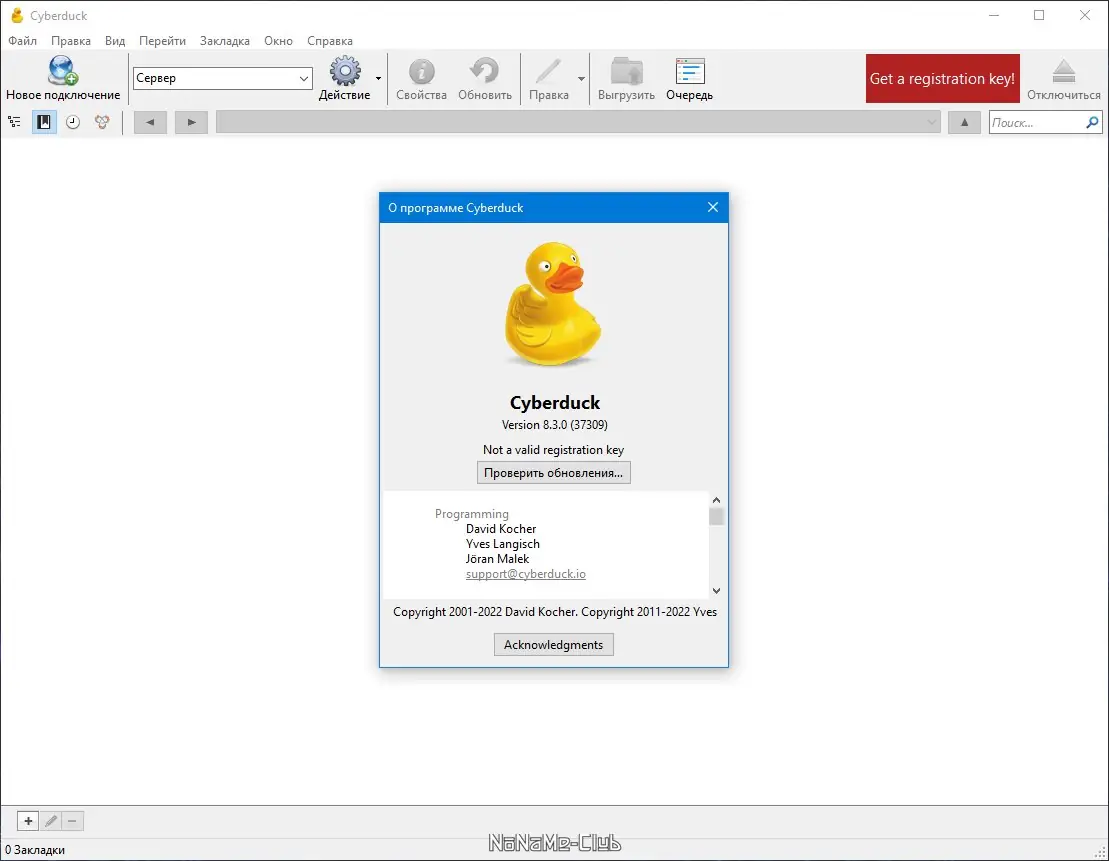Click the 0 Закладки status text

point(35,850)
